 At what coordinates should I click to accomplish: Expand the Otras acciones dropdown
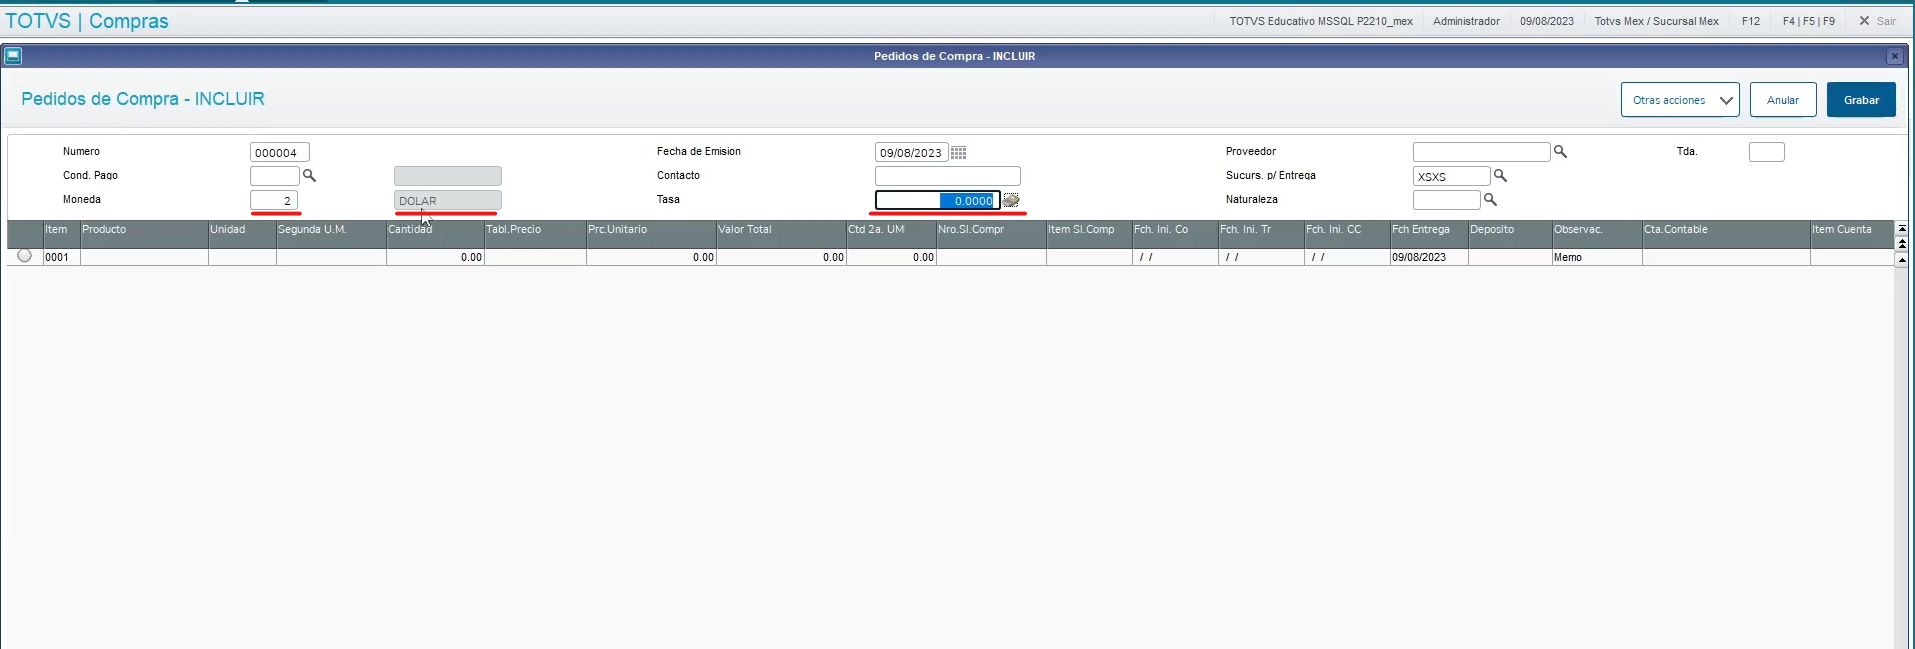click(1680, 100)
